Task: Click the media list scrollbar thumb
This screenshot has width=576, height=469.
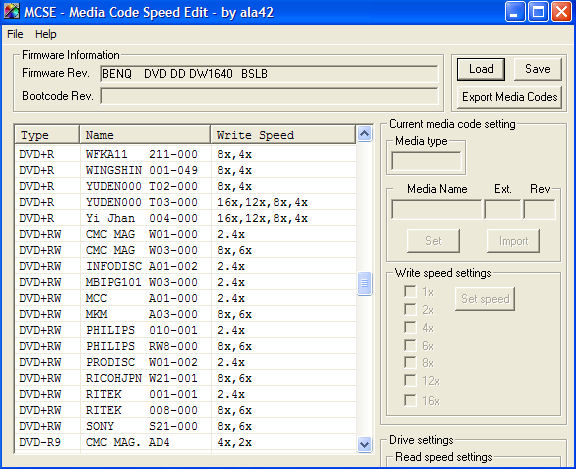Action: tap(364, 283)
